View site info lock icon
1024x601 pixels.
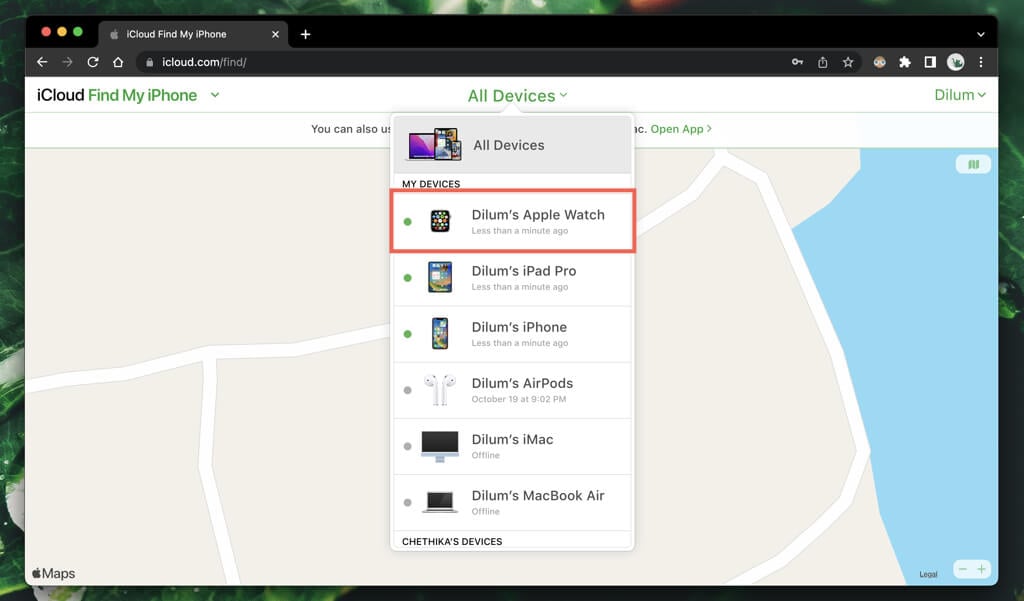[150, 62]
